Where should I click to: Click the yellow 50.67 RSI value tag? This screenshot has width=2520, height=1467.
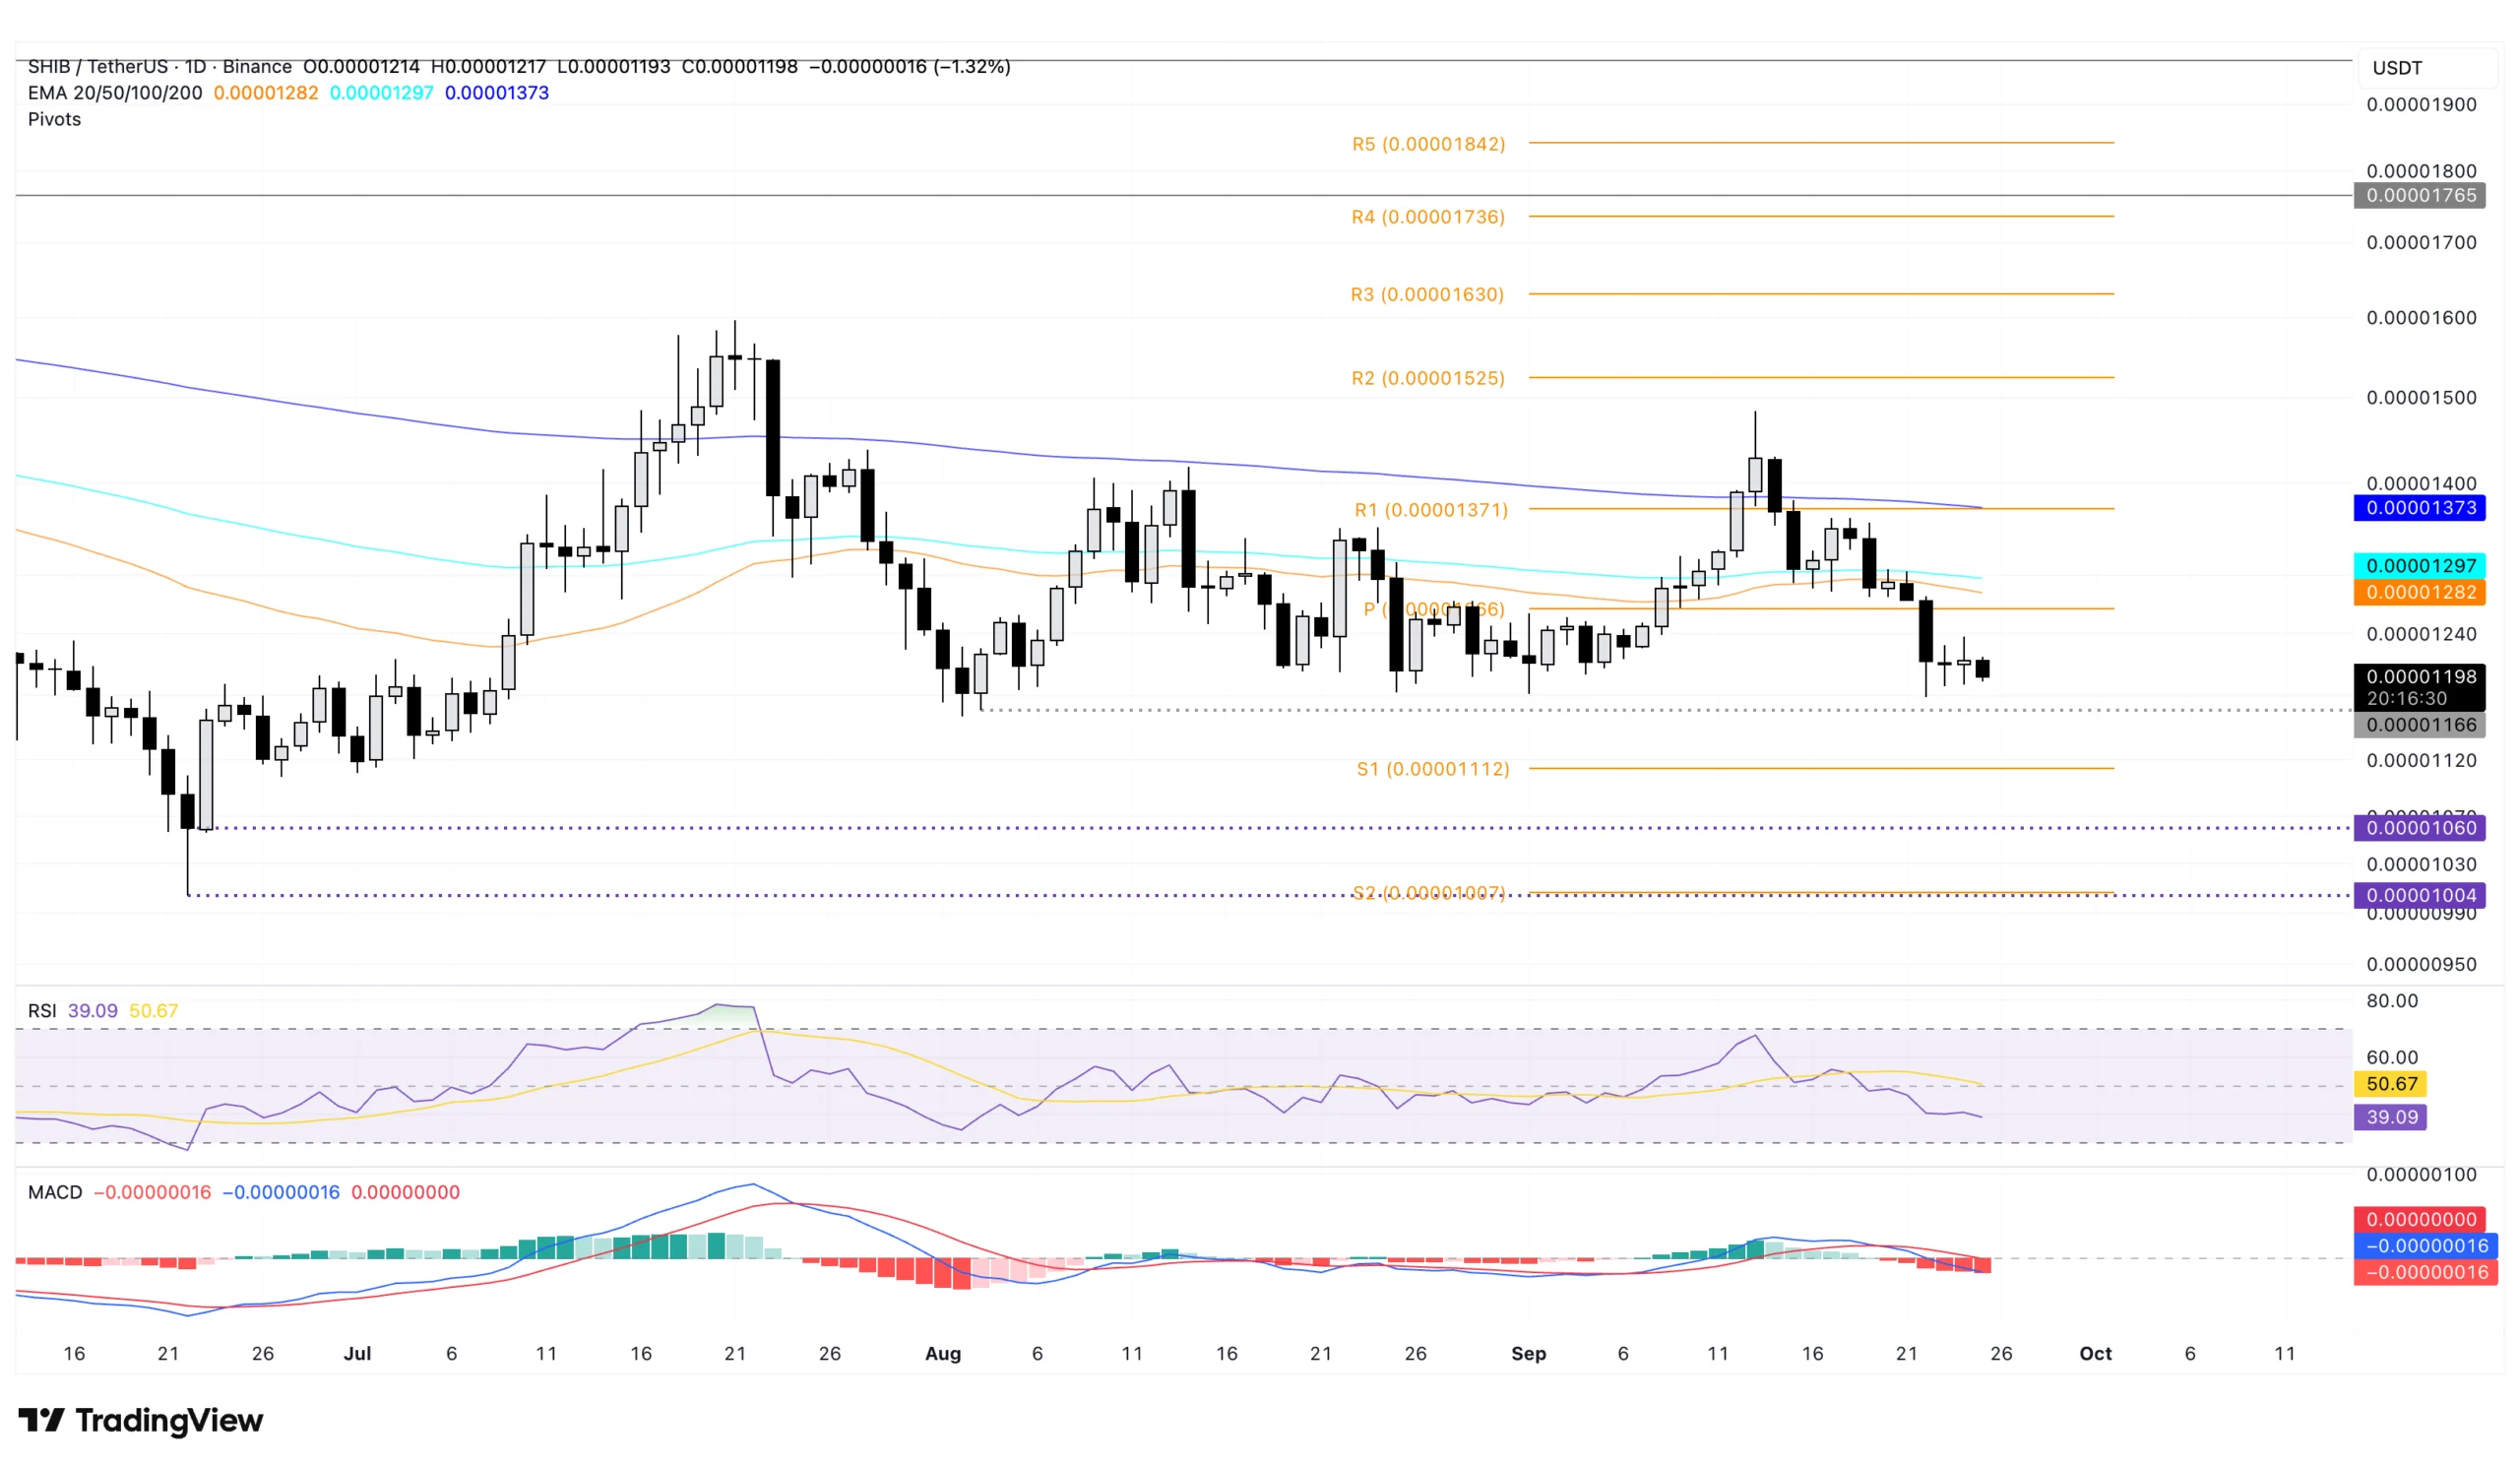click(x=2391, y=1084)
